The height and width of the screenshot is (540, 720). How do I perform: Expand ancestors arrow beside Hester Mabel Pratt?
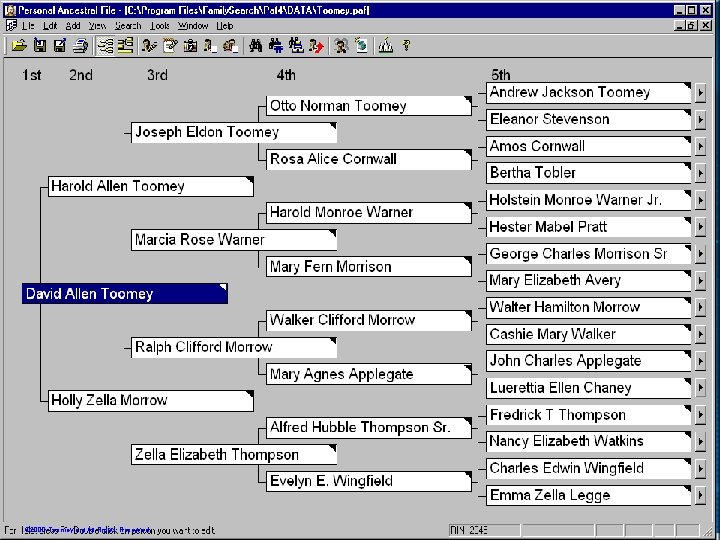click(x=700, y=227)
